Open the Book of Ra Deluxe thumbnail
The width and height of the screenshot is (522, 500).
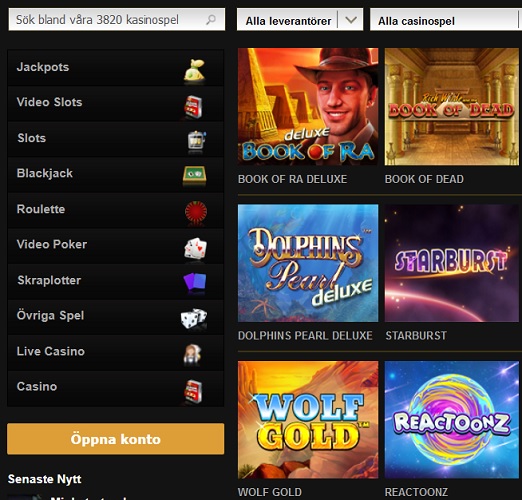point(308,107)
